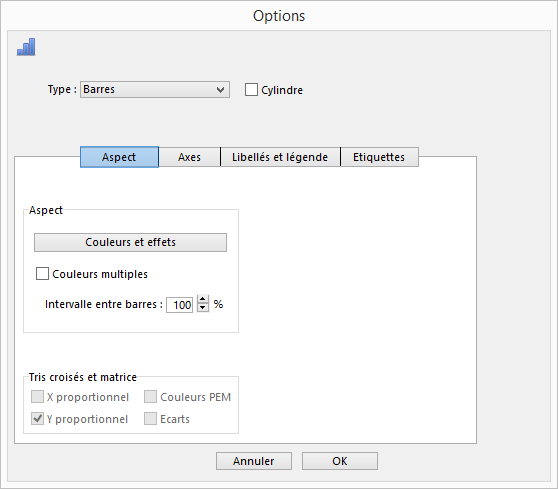Increase bar interval with up spinner arrow
Screen dimensions: 558x489
point(203,299)
